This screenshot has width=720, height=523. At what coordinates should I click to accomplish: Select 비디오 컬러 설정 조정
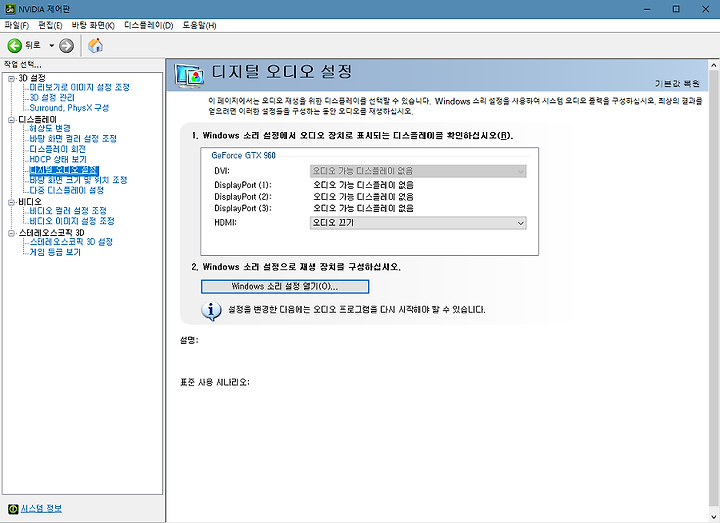point(68,211)
